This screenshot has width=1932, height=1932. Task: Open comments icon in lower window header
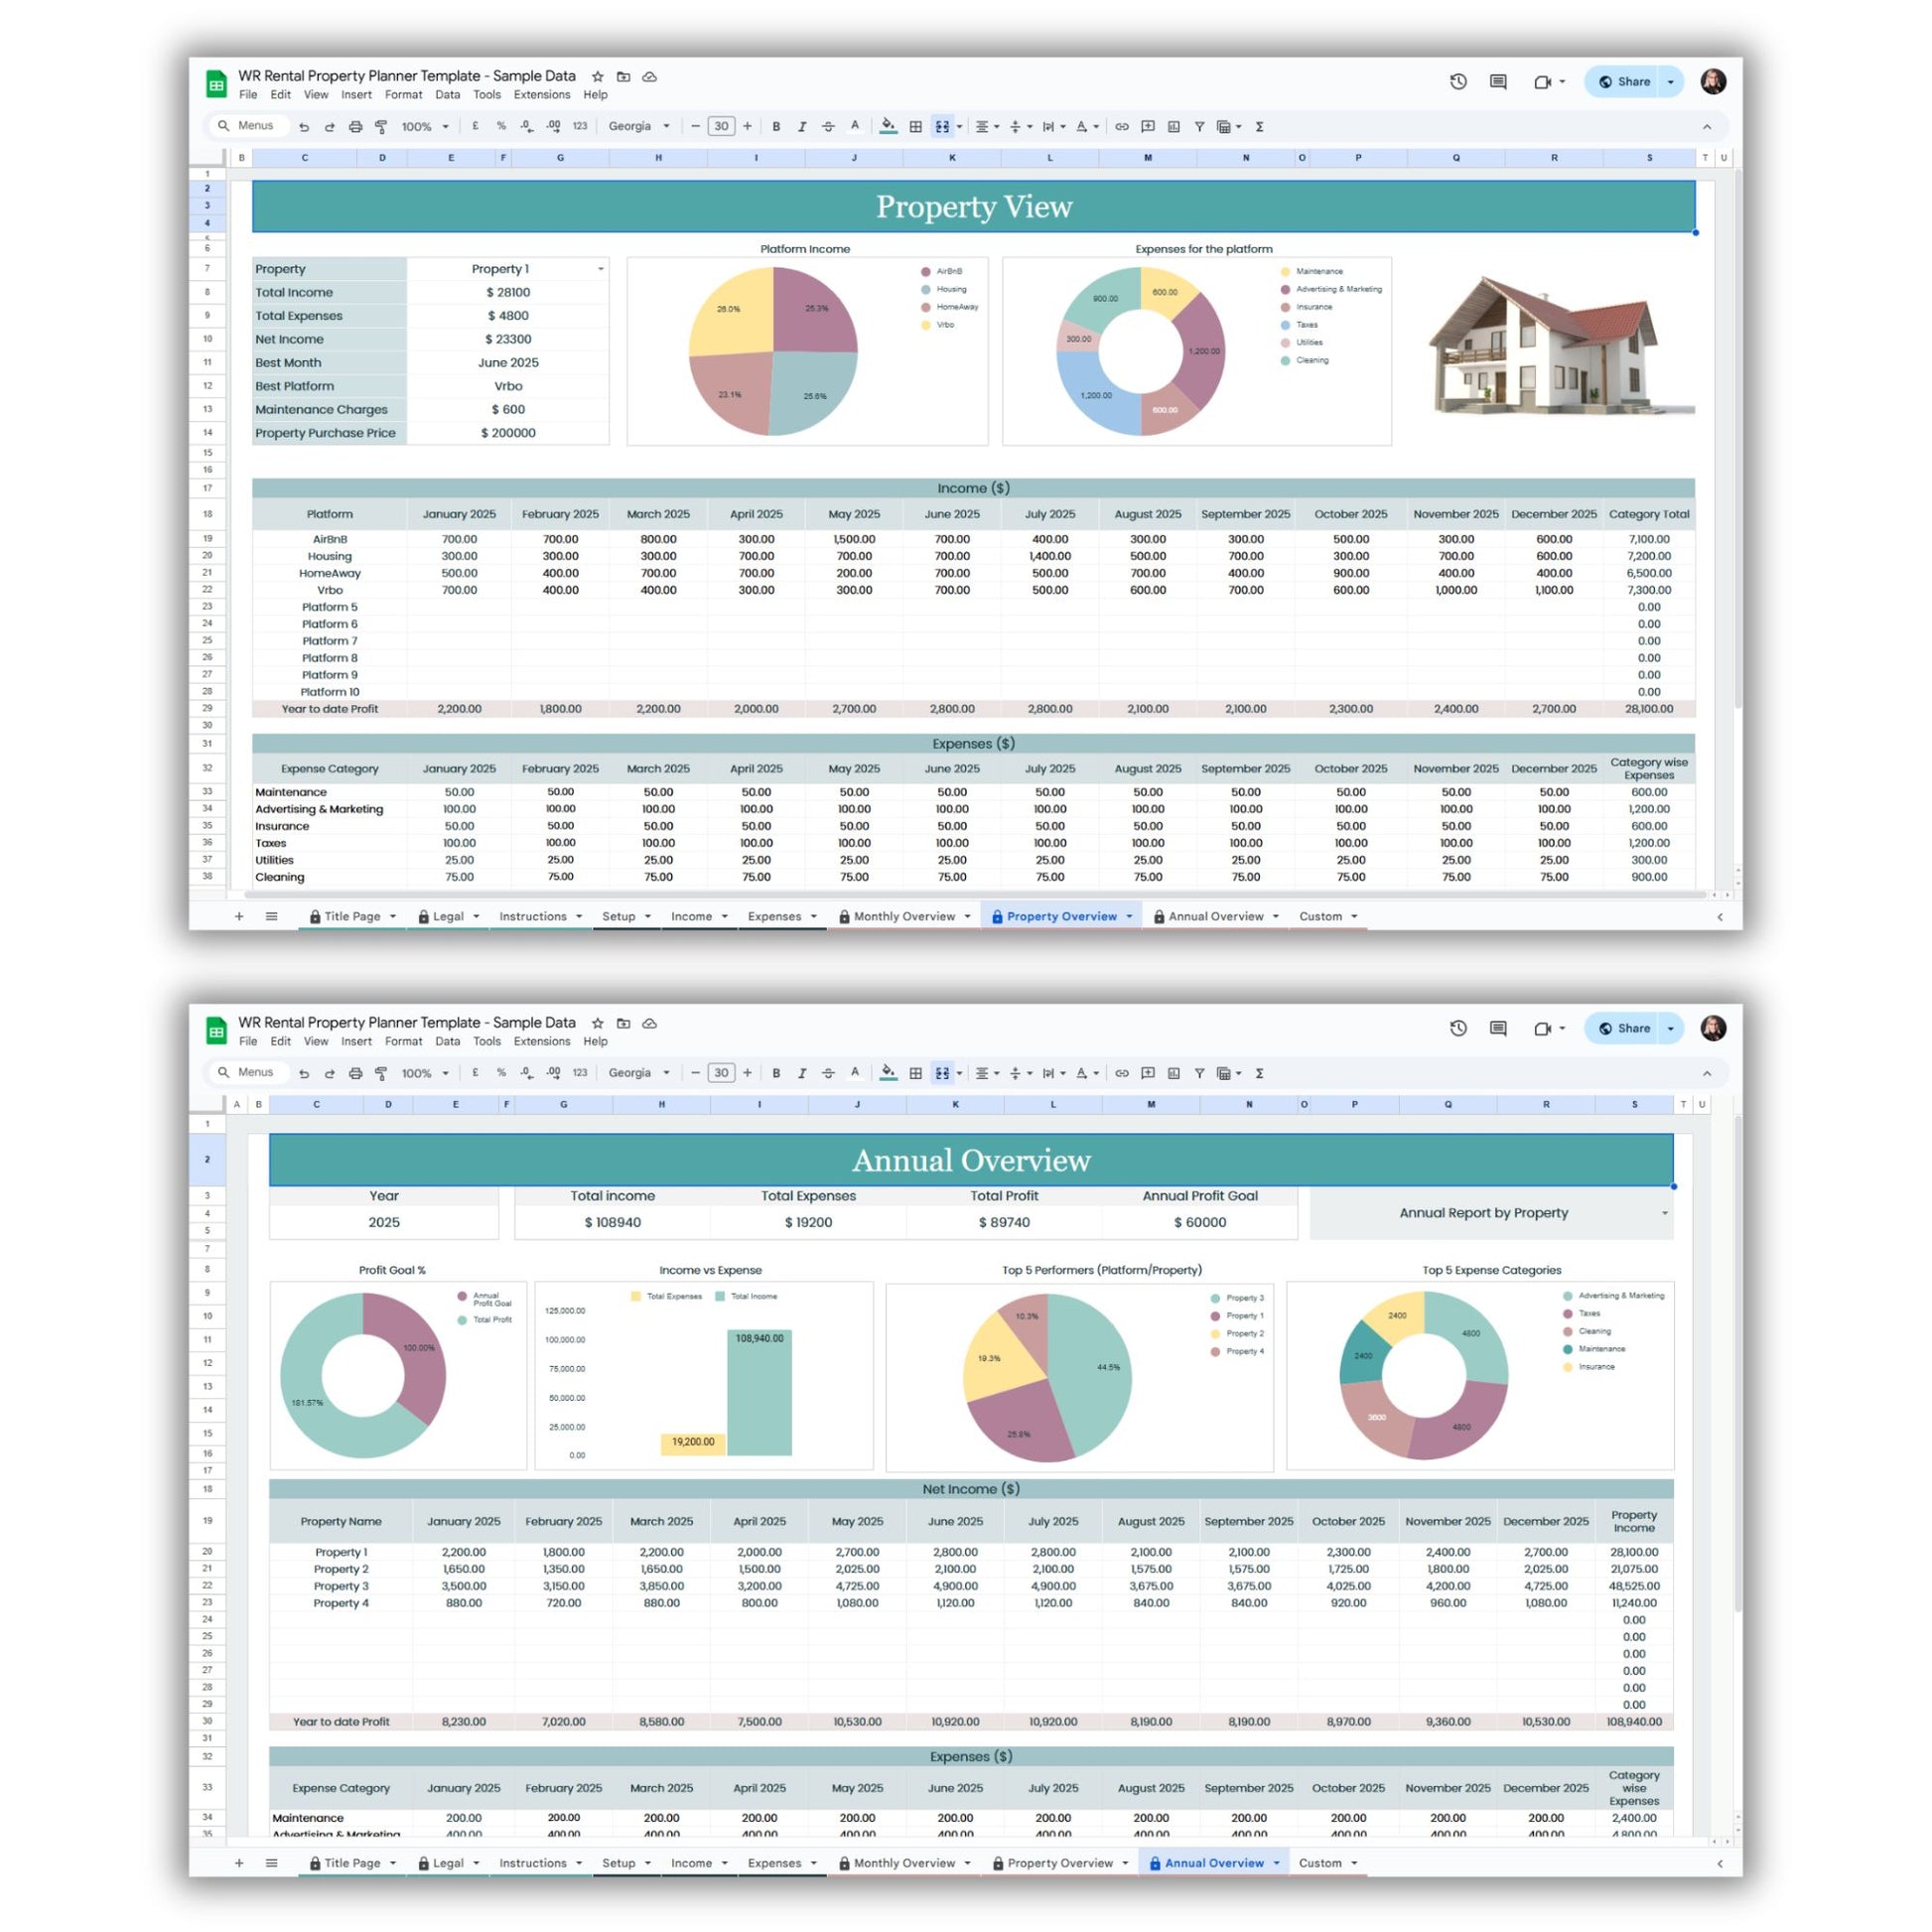tap(1498, 1028)
